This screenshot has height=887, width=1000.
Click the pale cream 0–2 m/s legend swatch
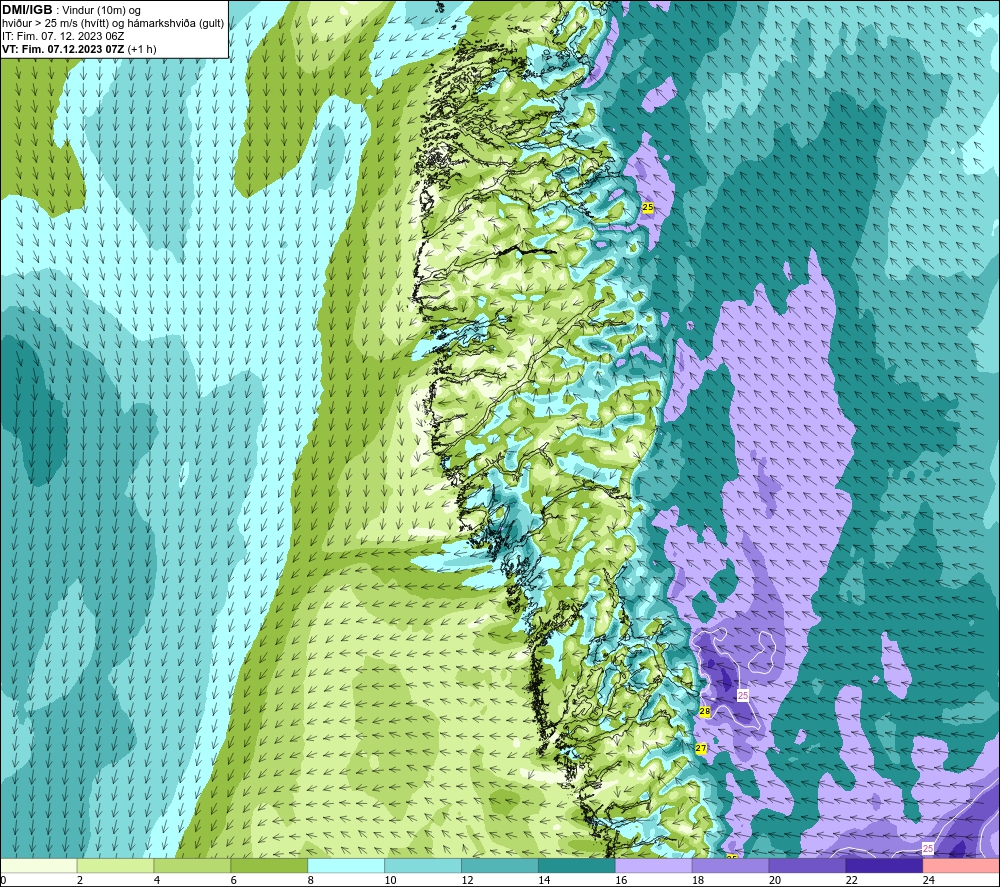(39, 865)
